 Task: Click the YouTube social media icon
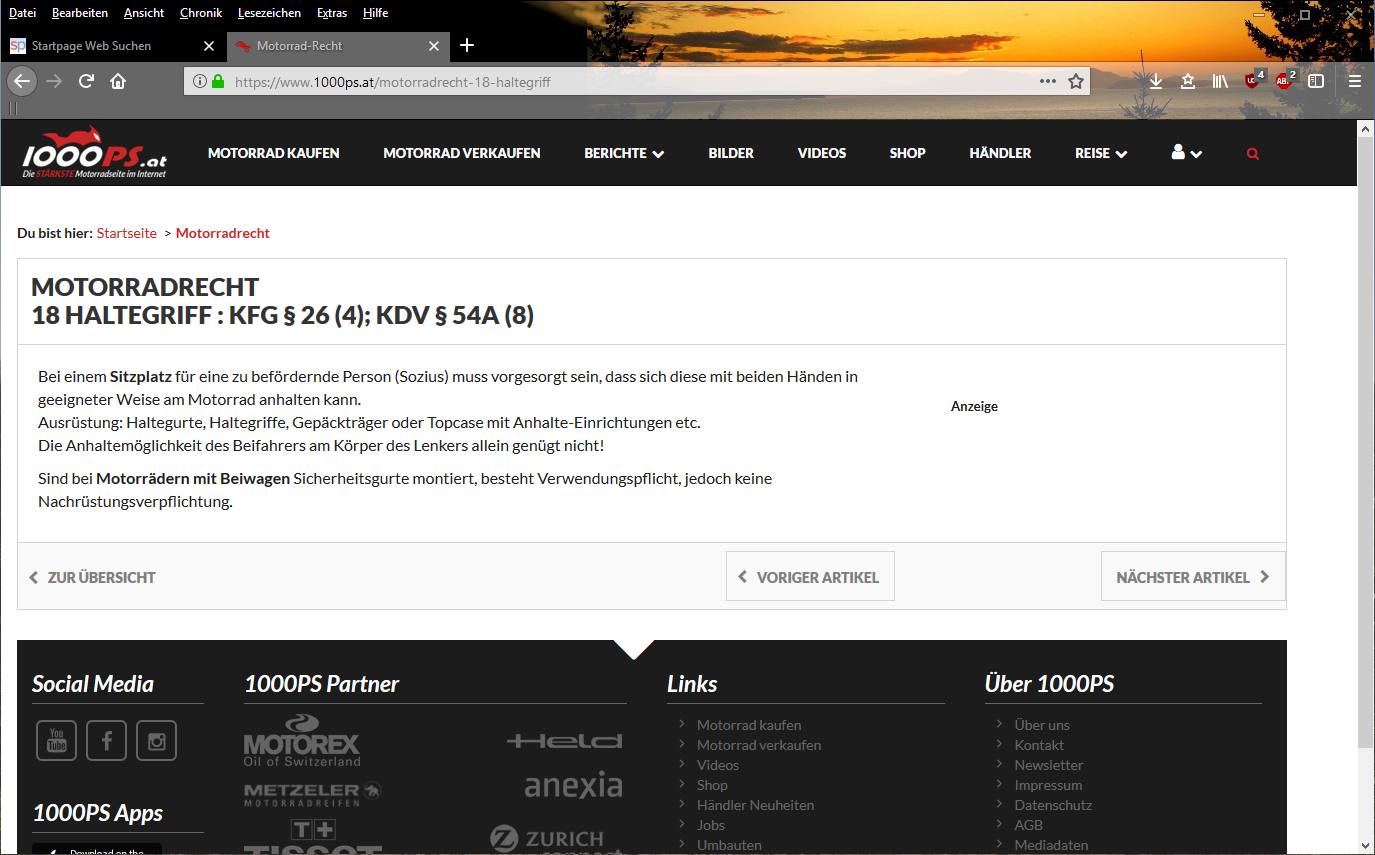tap(56, 741)
